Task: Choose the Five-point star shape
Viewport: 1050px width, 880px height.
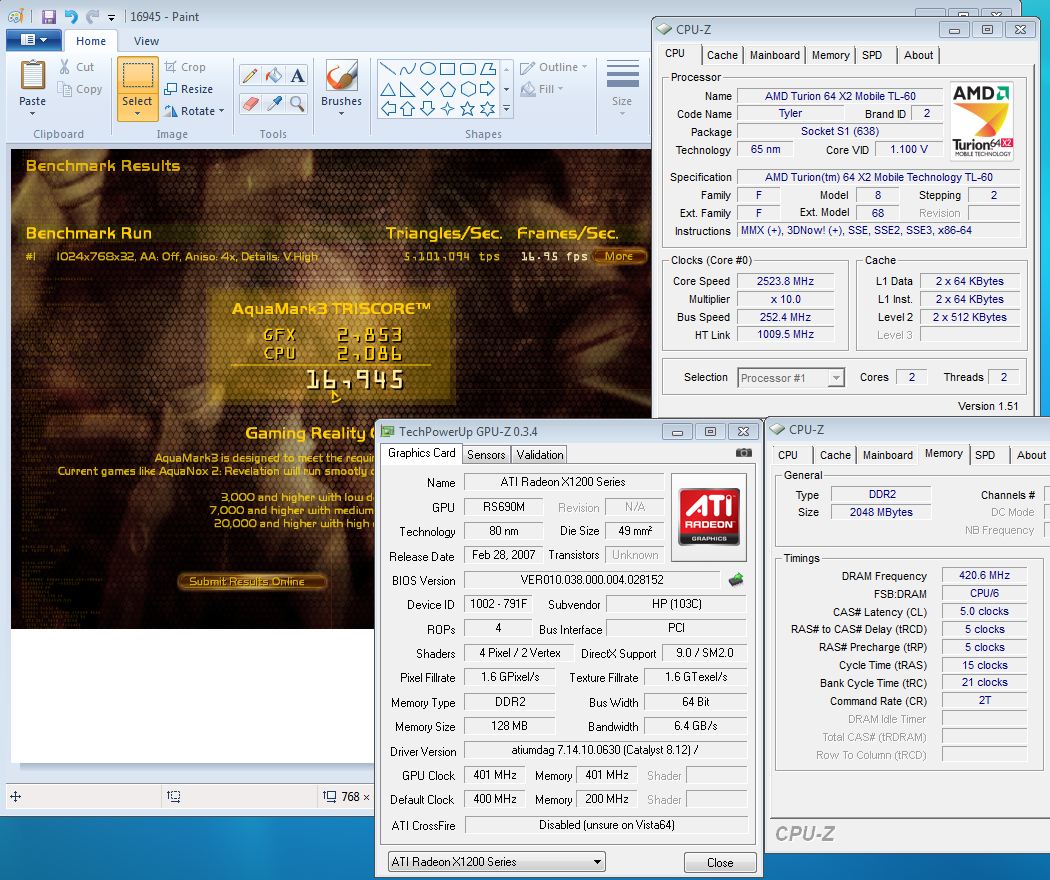Action: coord(468,108)
